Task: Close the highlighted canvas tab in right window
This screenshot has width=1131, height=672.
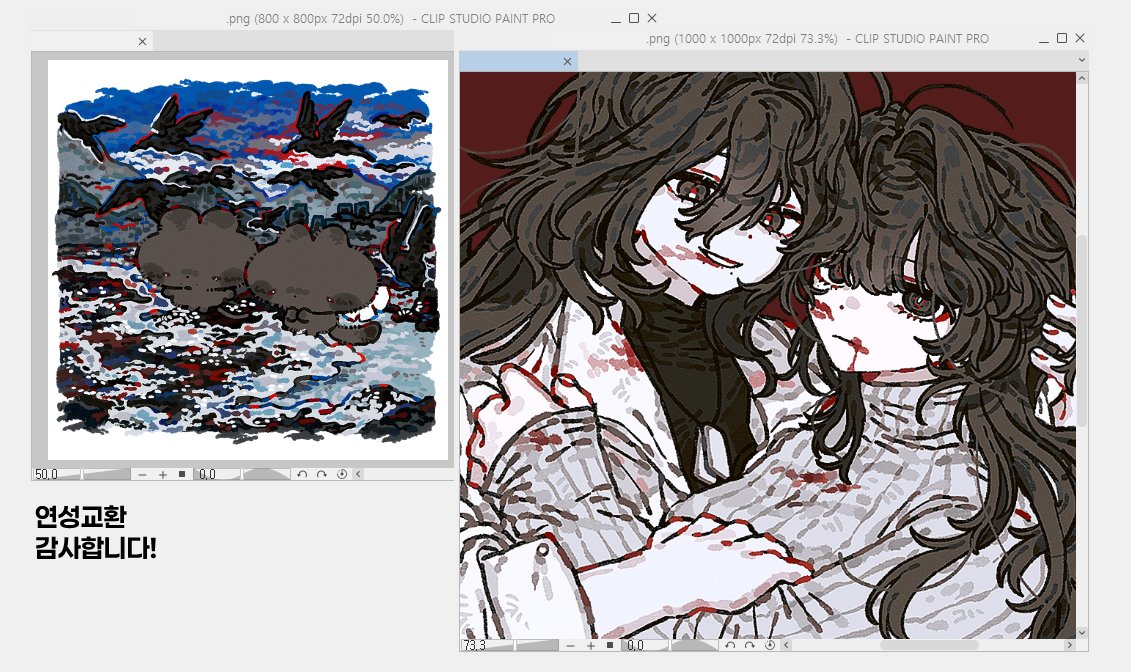Action: (x=567, y=61)
